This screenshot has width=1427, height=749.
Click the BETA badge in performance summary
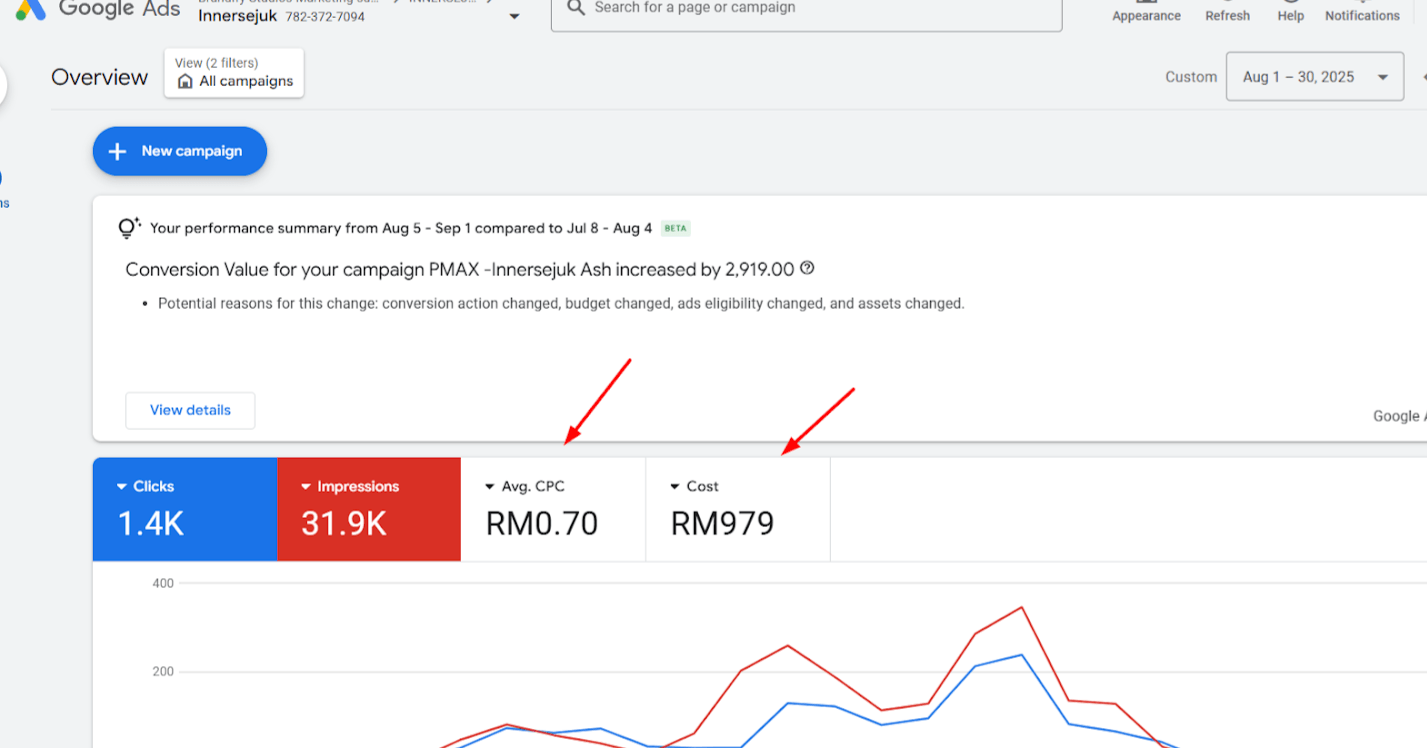point(676,228)
